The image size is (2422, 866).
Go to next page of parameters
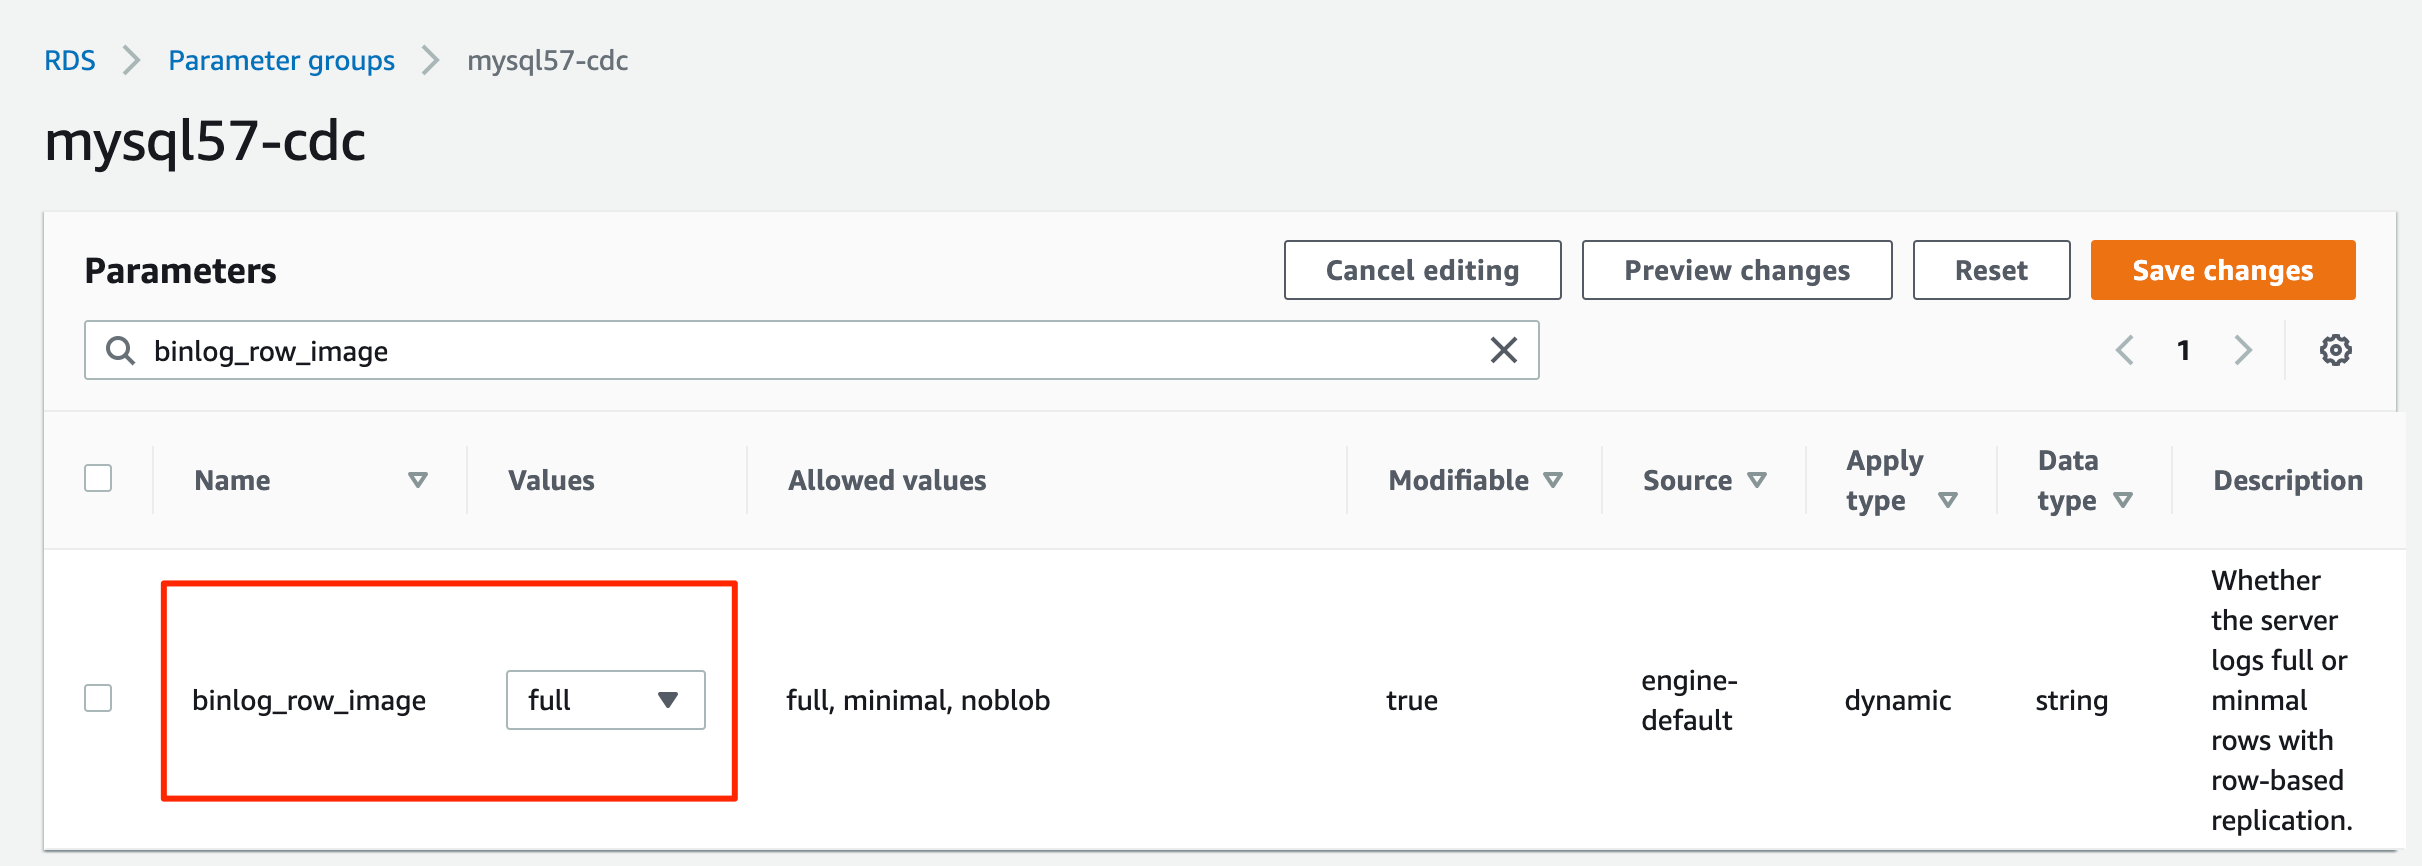2243,350
